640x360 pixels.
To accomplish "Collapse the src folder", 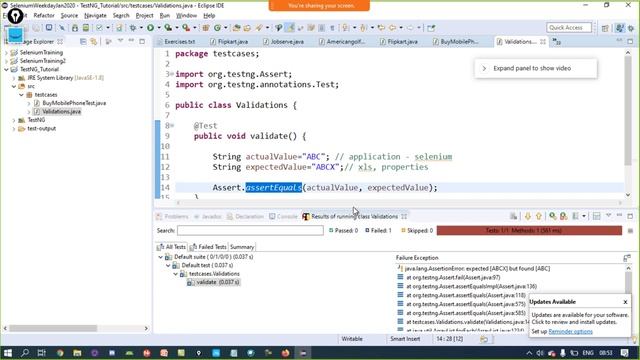I will point(14,86).
